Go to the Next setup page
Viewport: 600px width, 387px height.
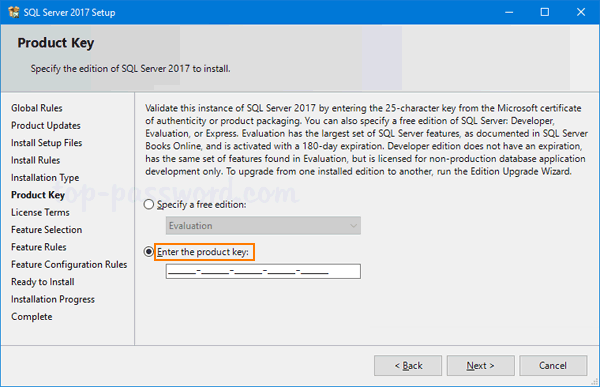(x=480, y=366)
